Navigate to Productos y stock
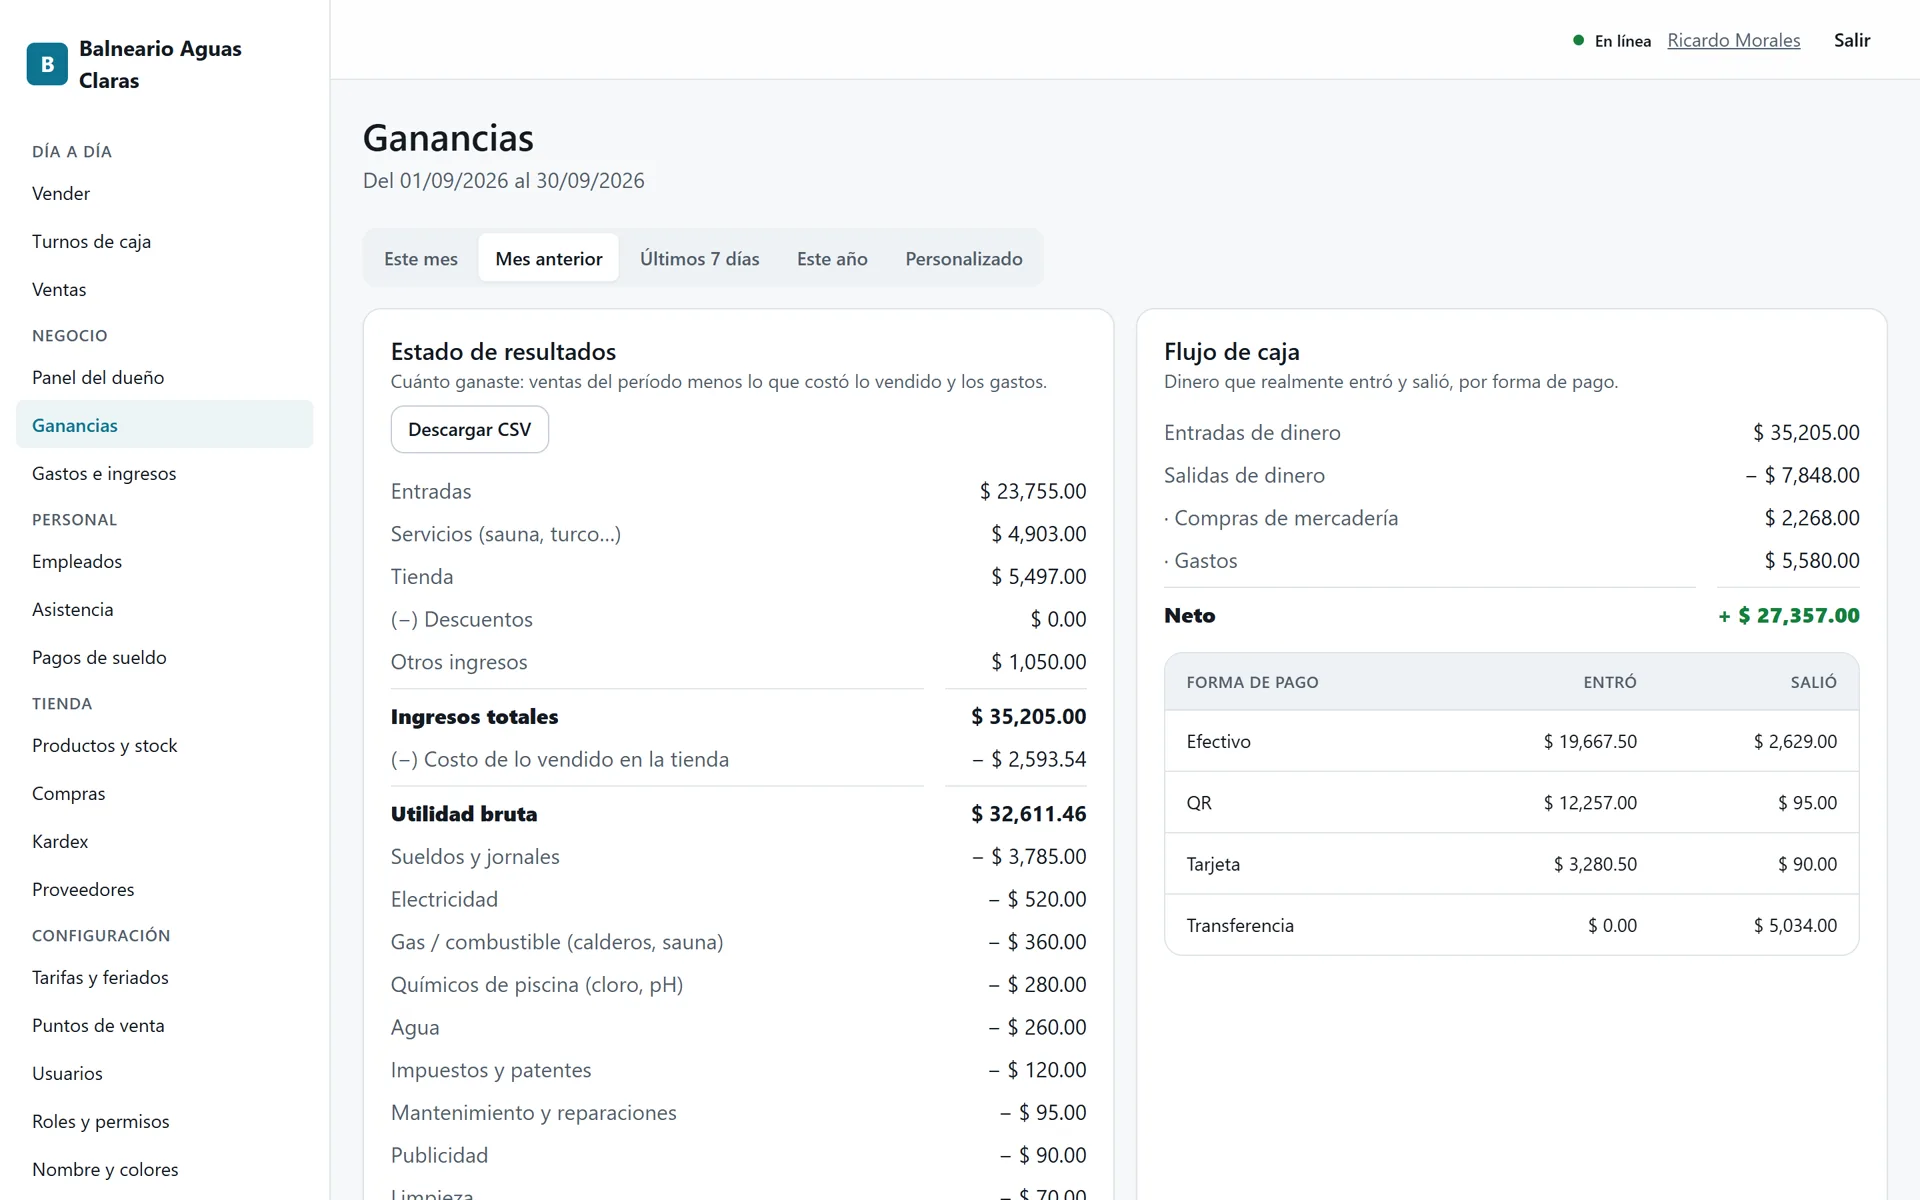Viewport: 1920px width, 1200px height. pyautogui.click(x=164, y=746)
